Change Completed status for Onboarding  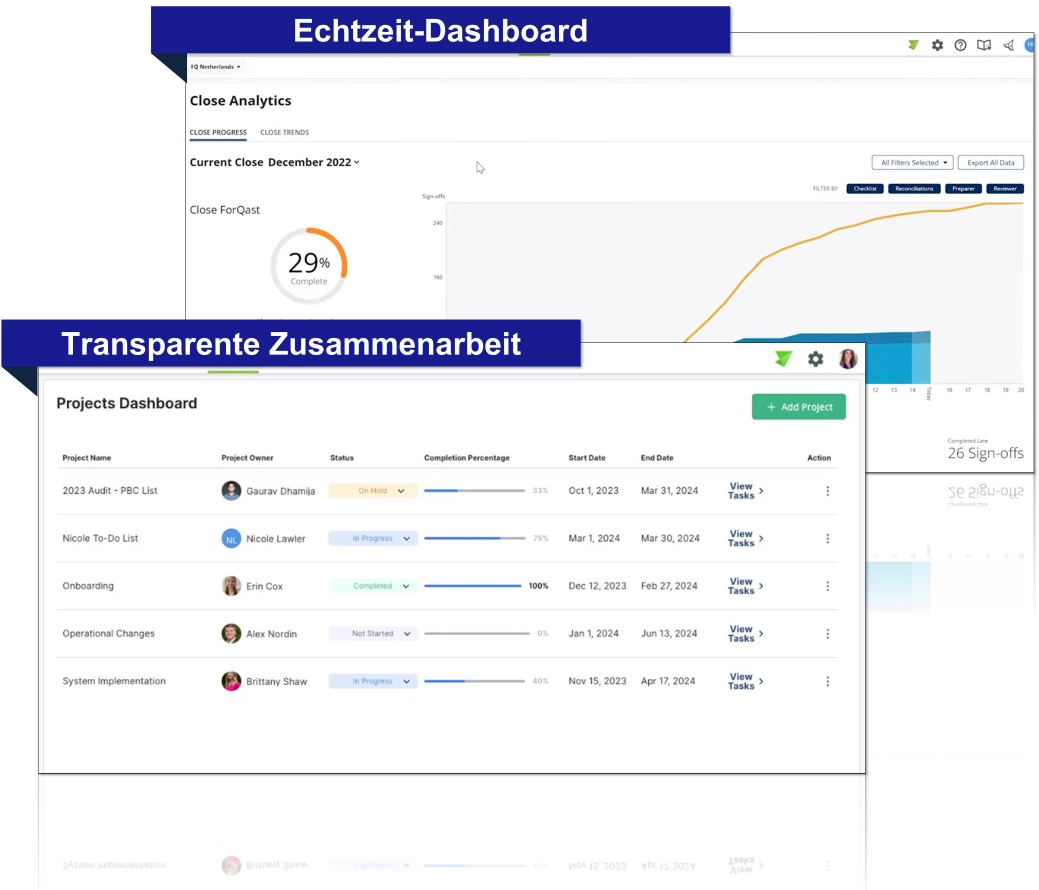coord(372,586)
